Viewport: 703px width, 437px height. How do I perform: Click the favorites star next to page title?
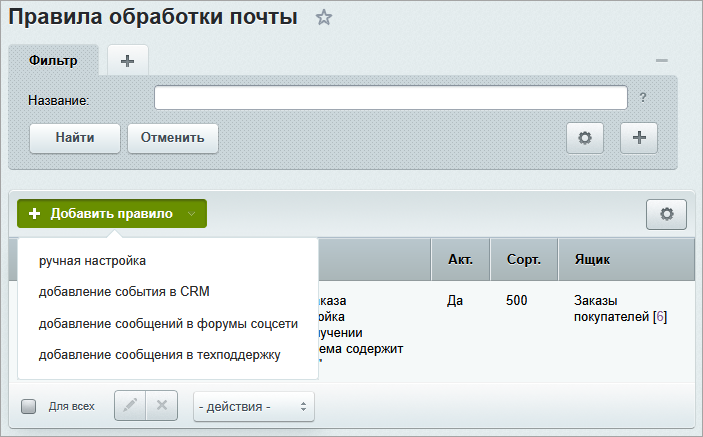[x=322, y=18]
